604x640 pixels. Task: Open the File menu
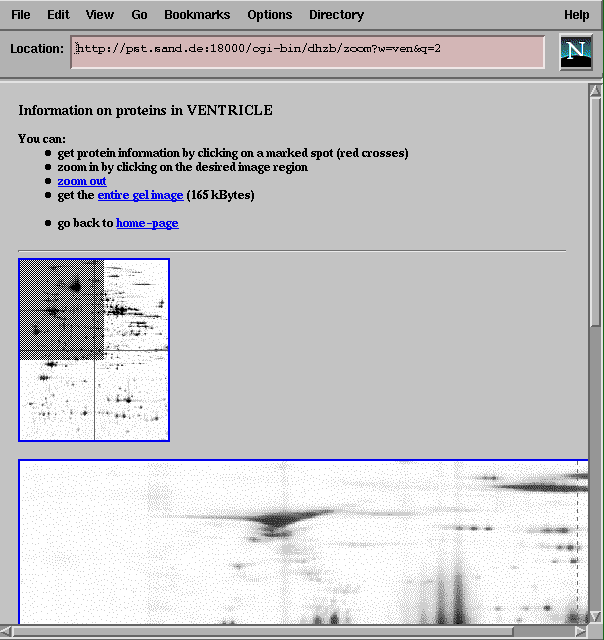[20, 15]
